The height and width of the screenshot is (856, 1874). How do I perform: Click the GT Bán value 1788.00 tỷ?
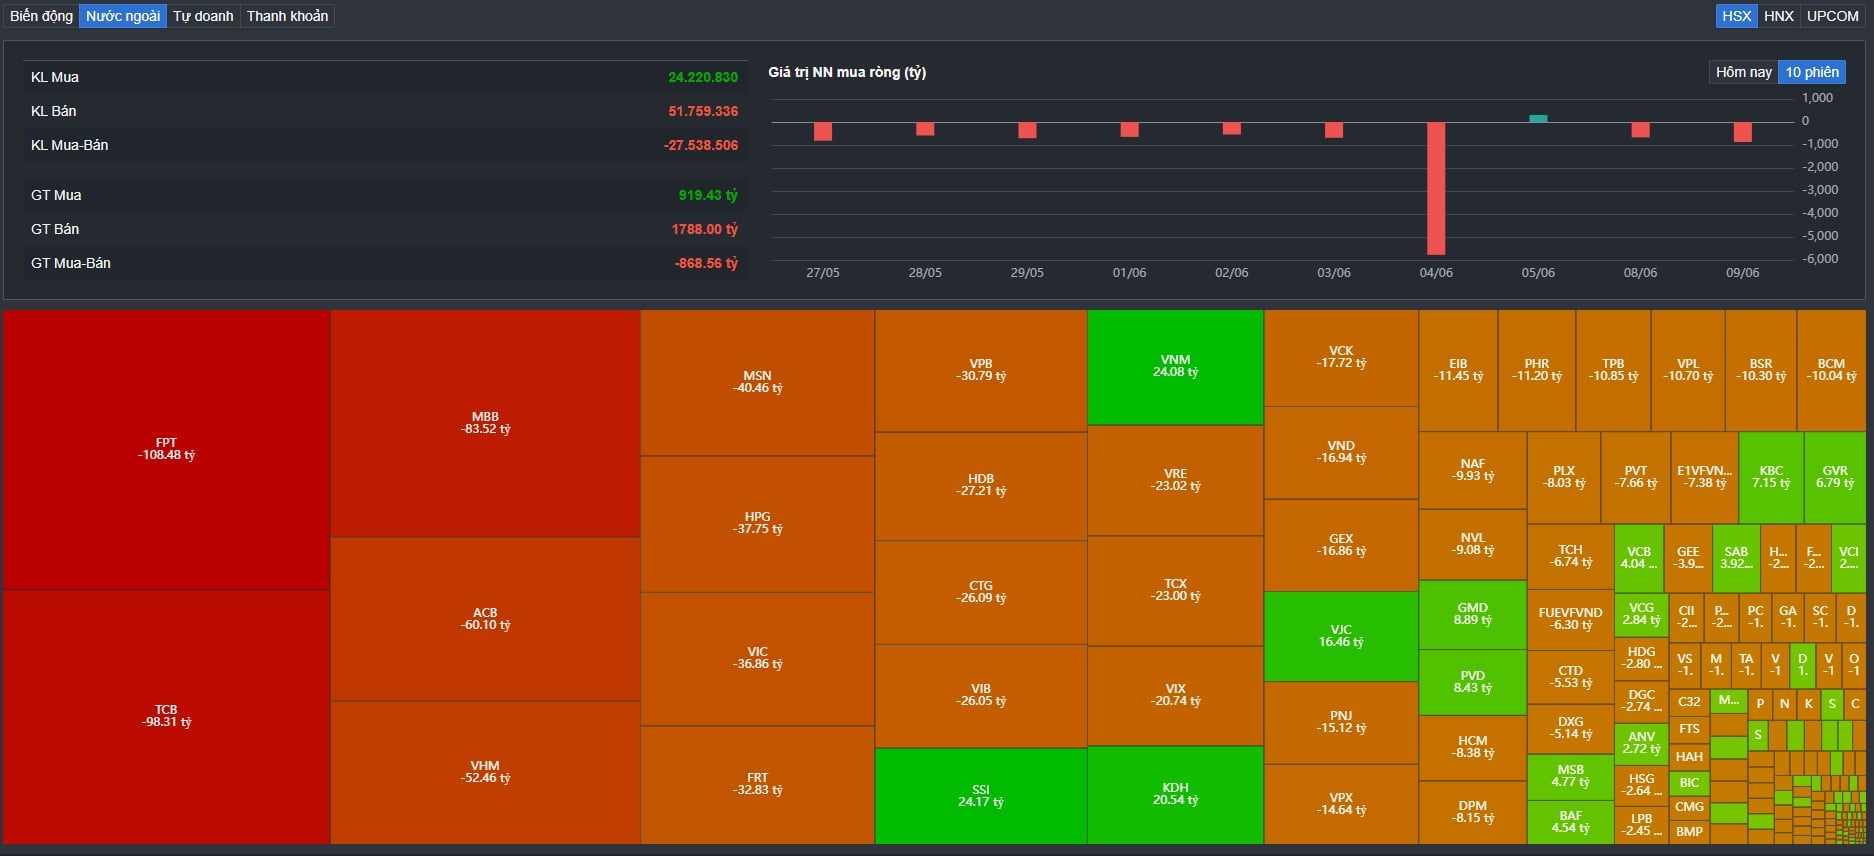coord(704,229)
